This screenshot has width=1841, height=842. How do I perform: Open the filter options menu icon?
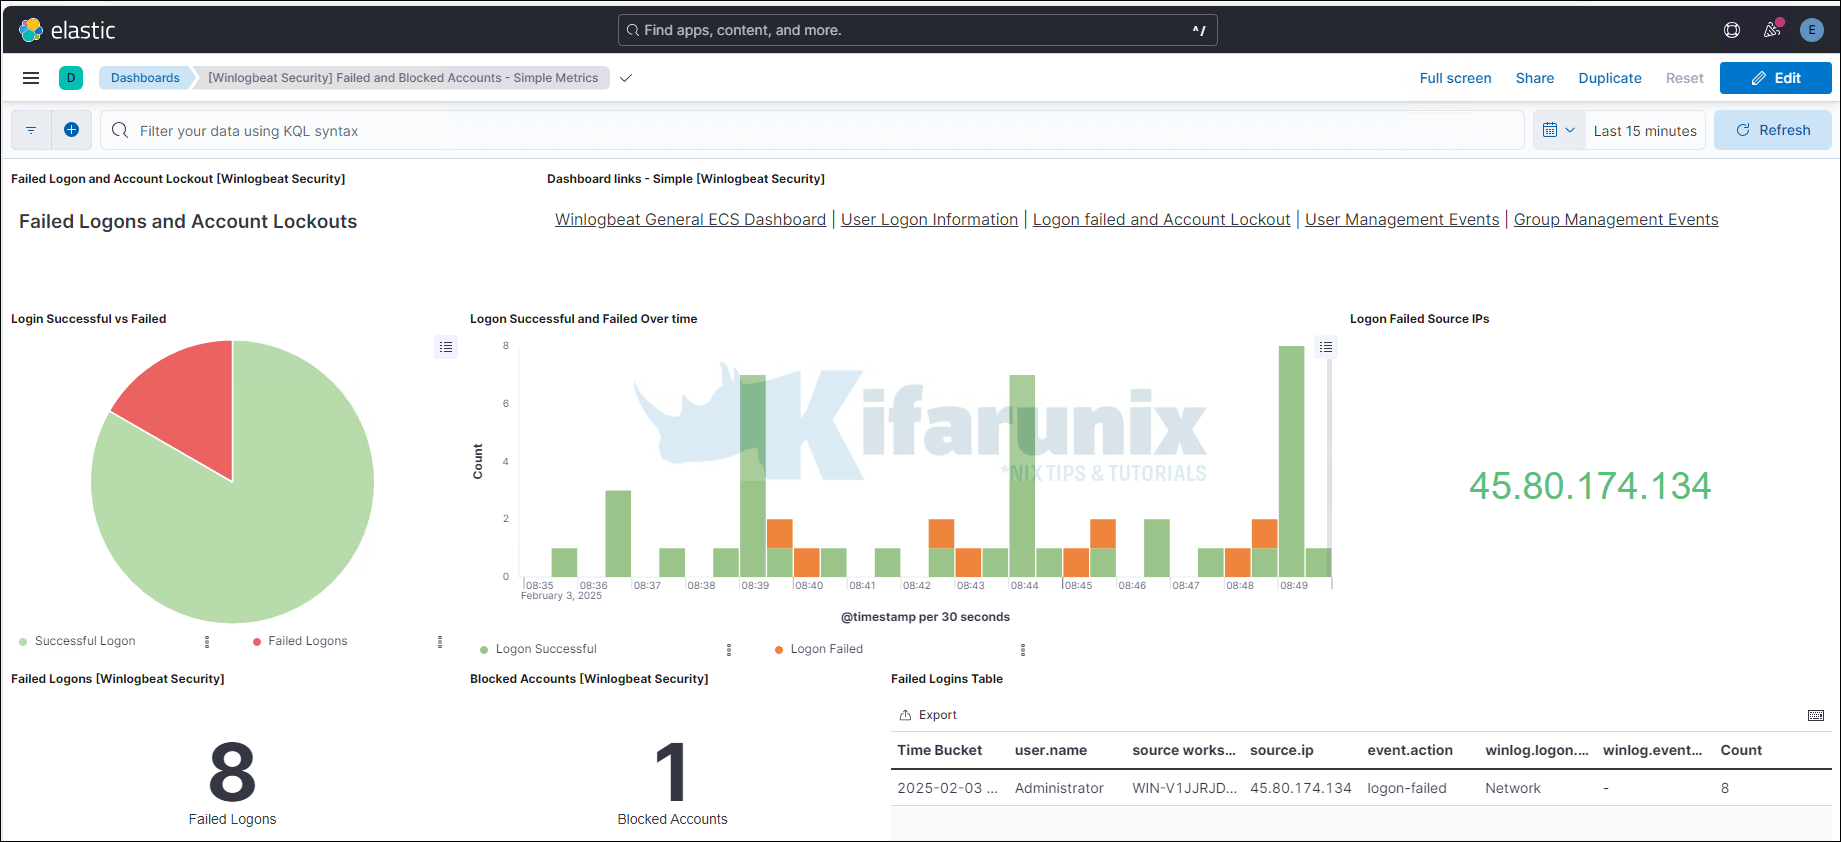31,130
